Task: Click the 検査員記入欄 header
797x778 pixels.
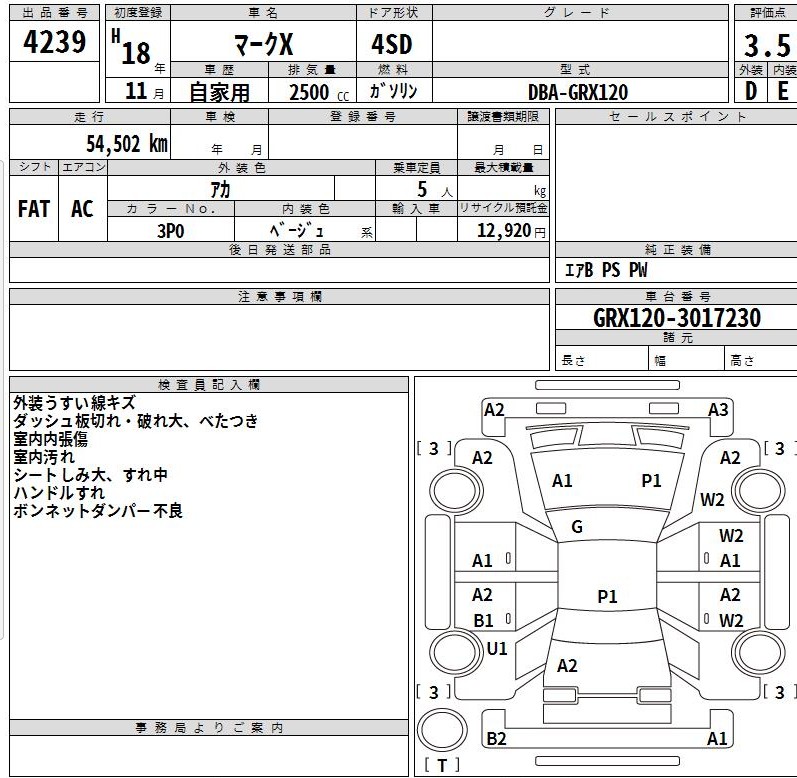Action: [209, 385]
